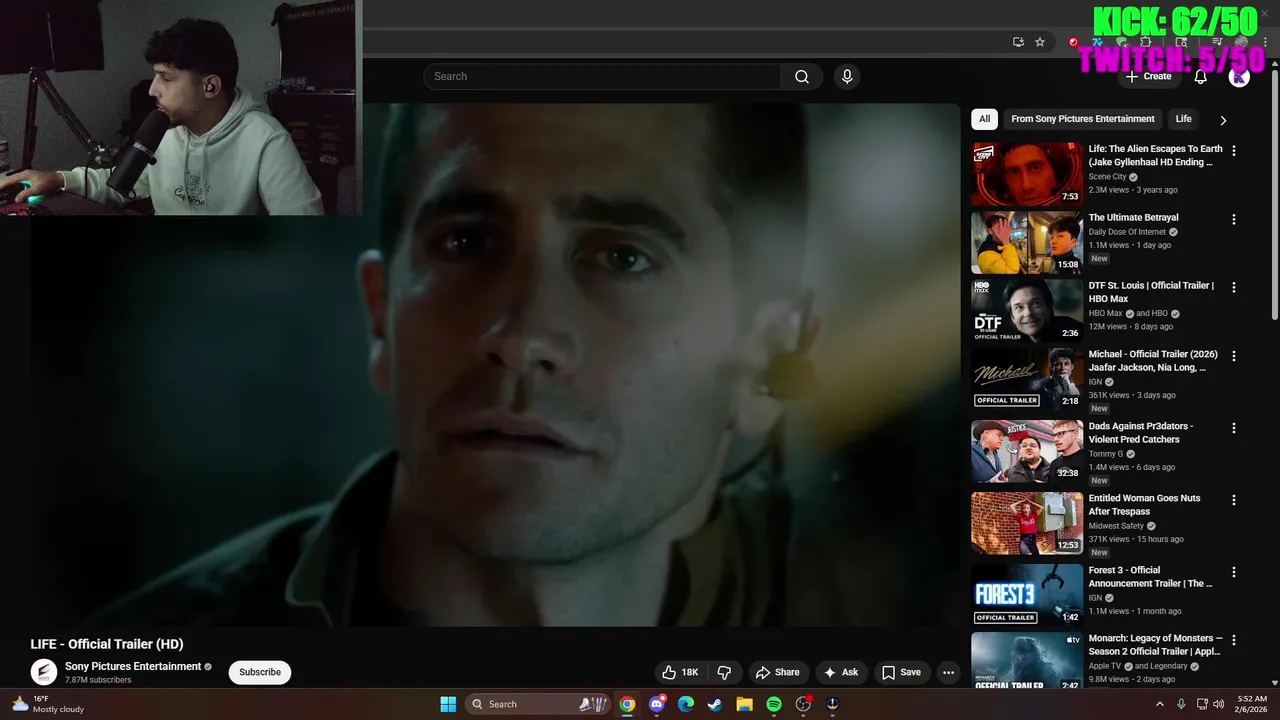Open Chrome three-dot menu
1280x720 pixels.
click(1264, 42)
